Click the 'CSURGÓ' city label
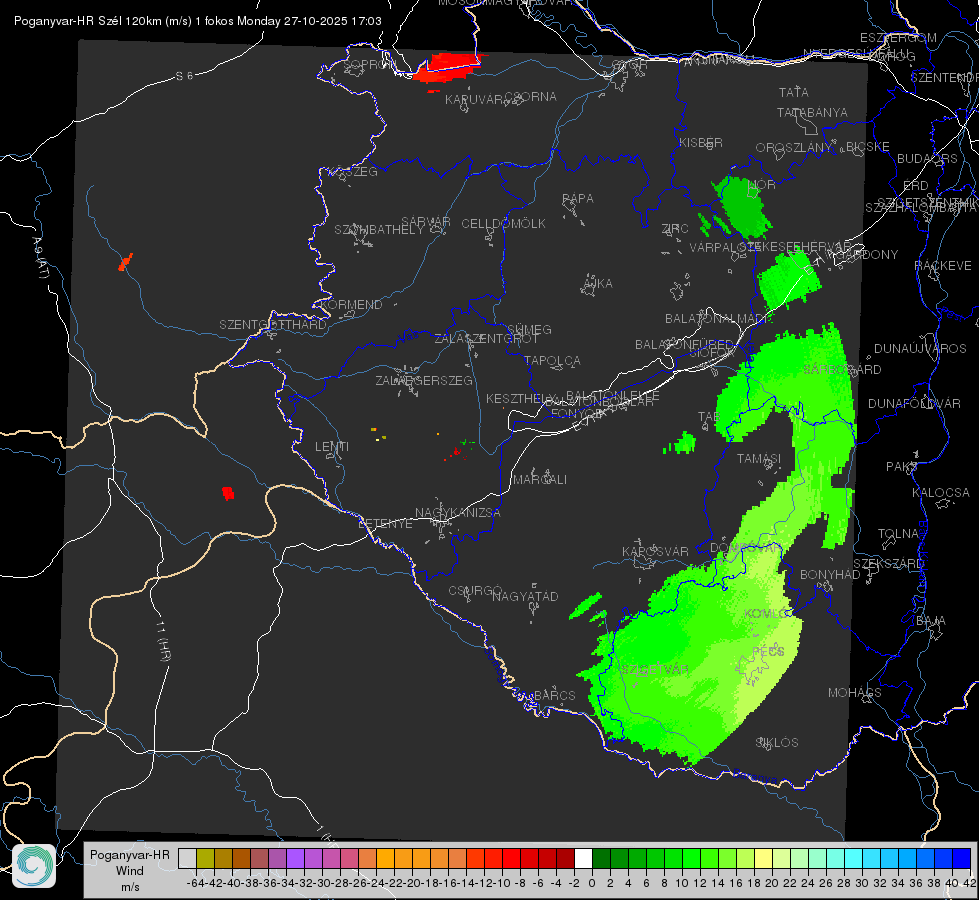The height and width of the screenshot is (900, 979). coord(475,590)
